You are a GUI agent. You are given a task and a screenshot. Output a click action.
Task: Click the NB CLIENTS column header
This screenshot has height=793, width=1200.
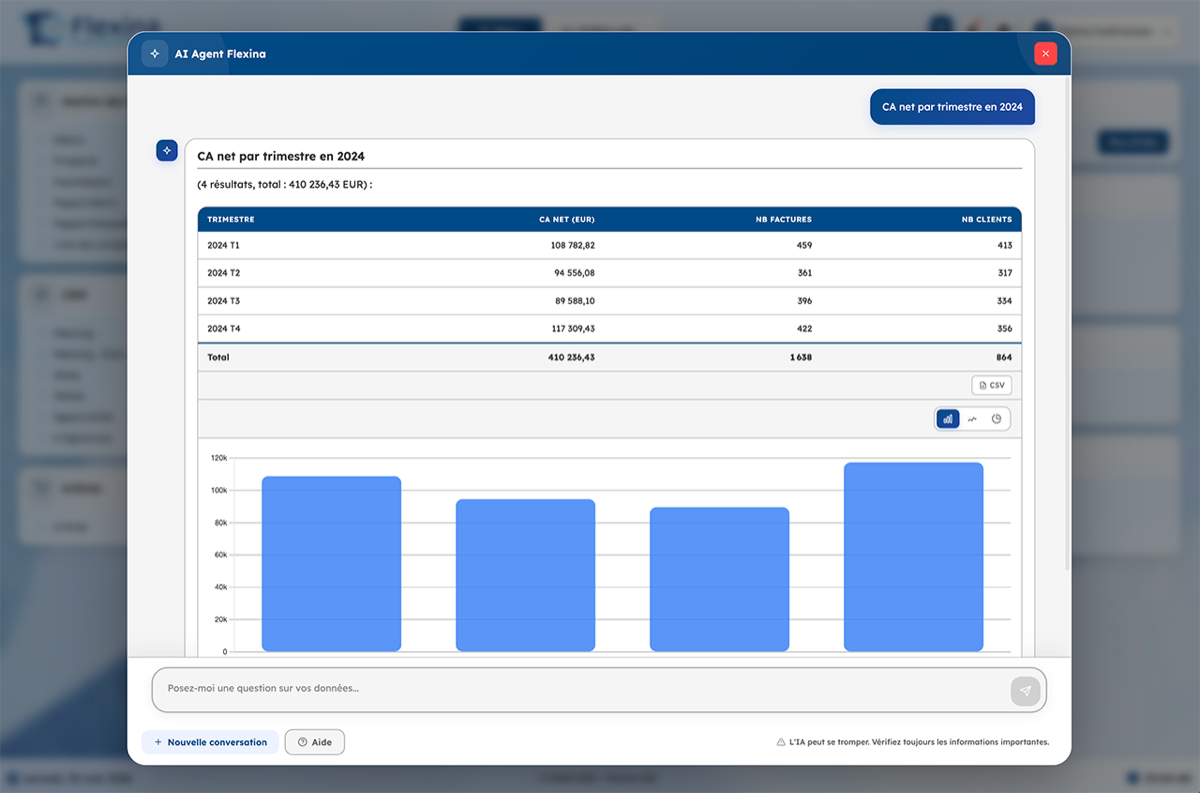tap(986, 219)
